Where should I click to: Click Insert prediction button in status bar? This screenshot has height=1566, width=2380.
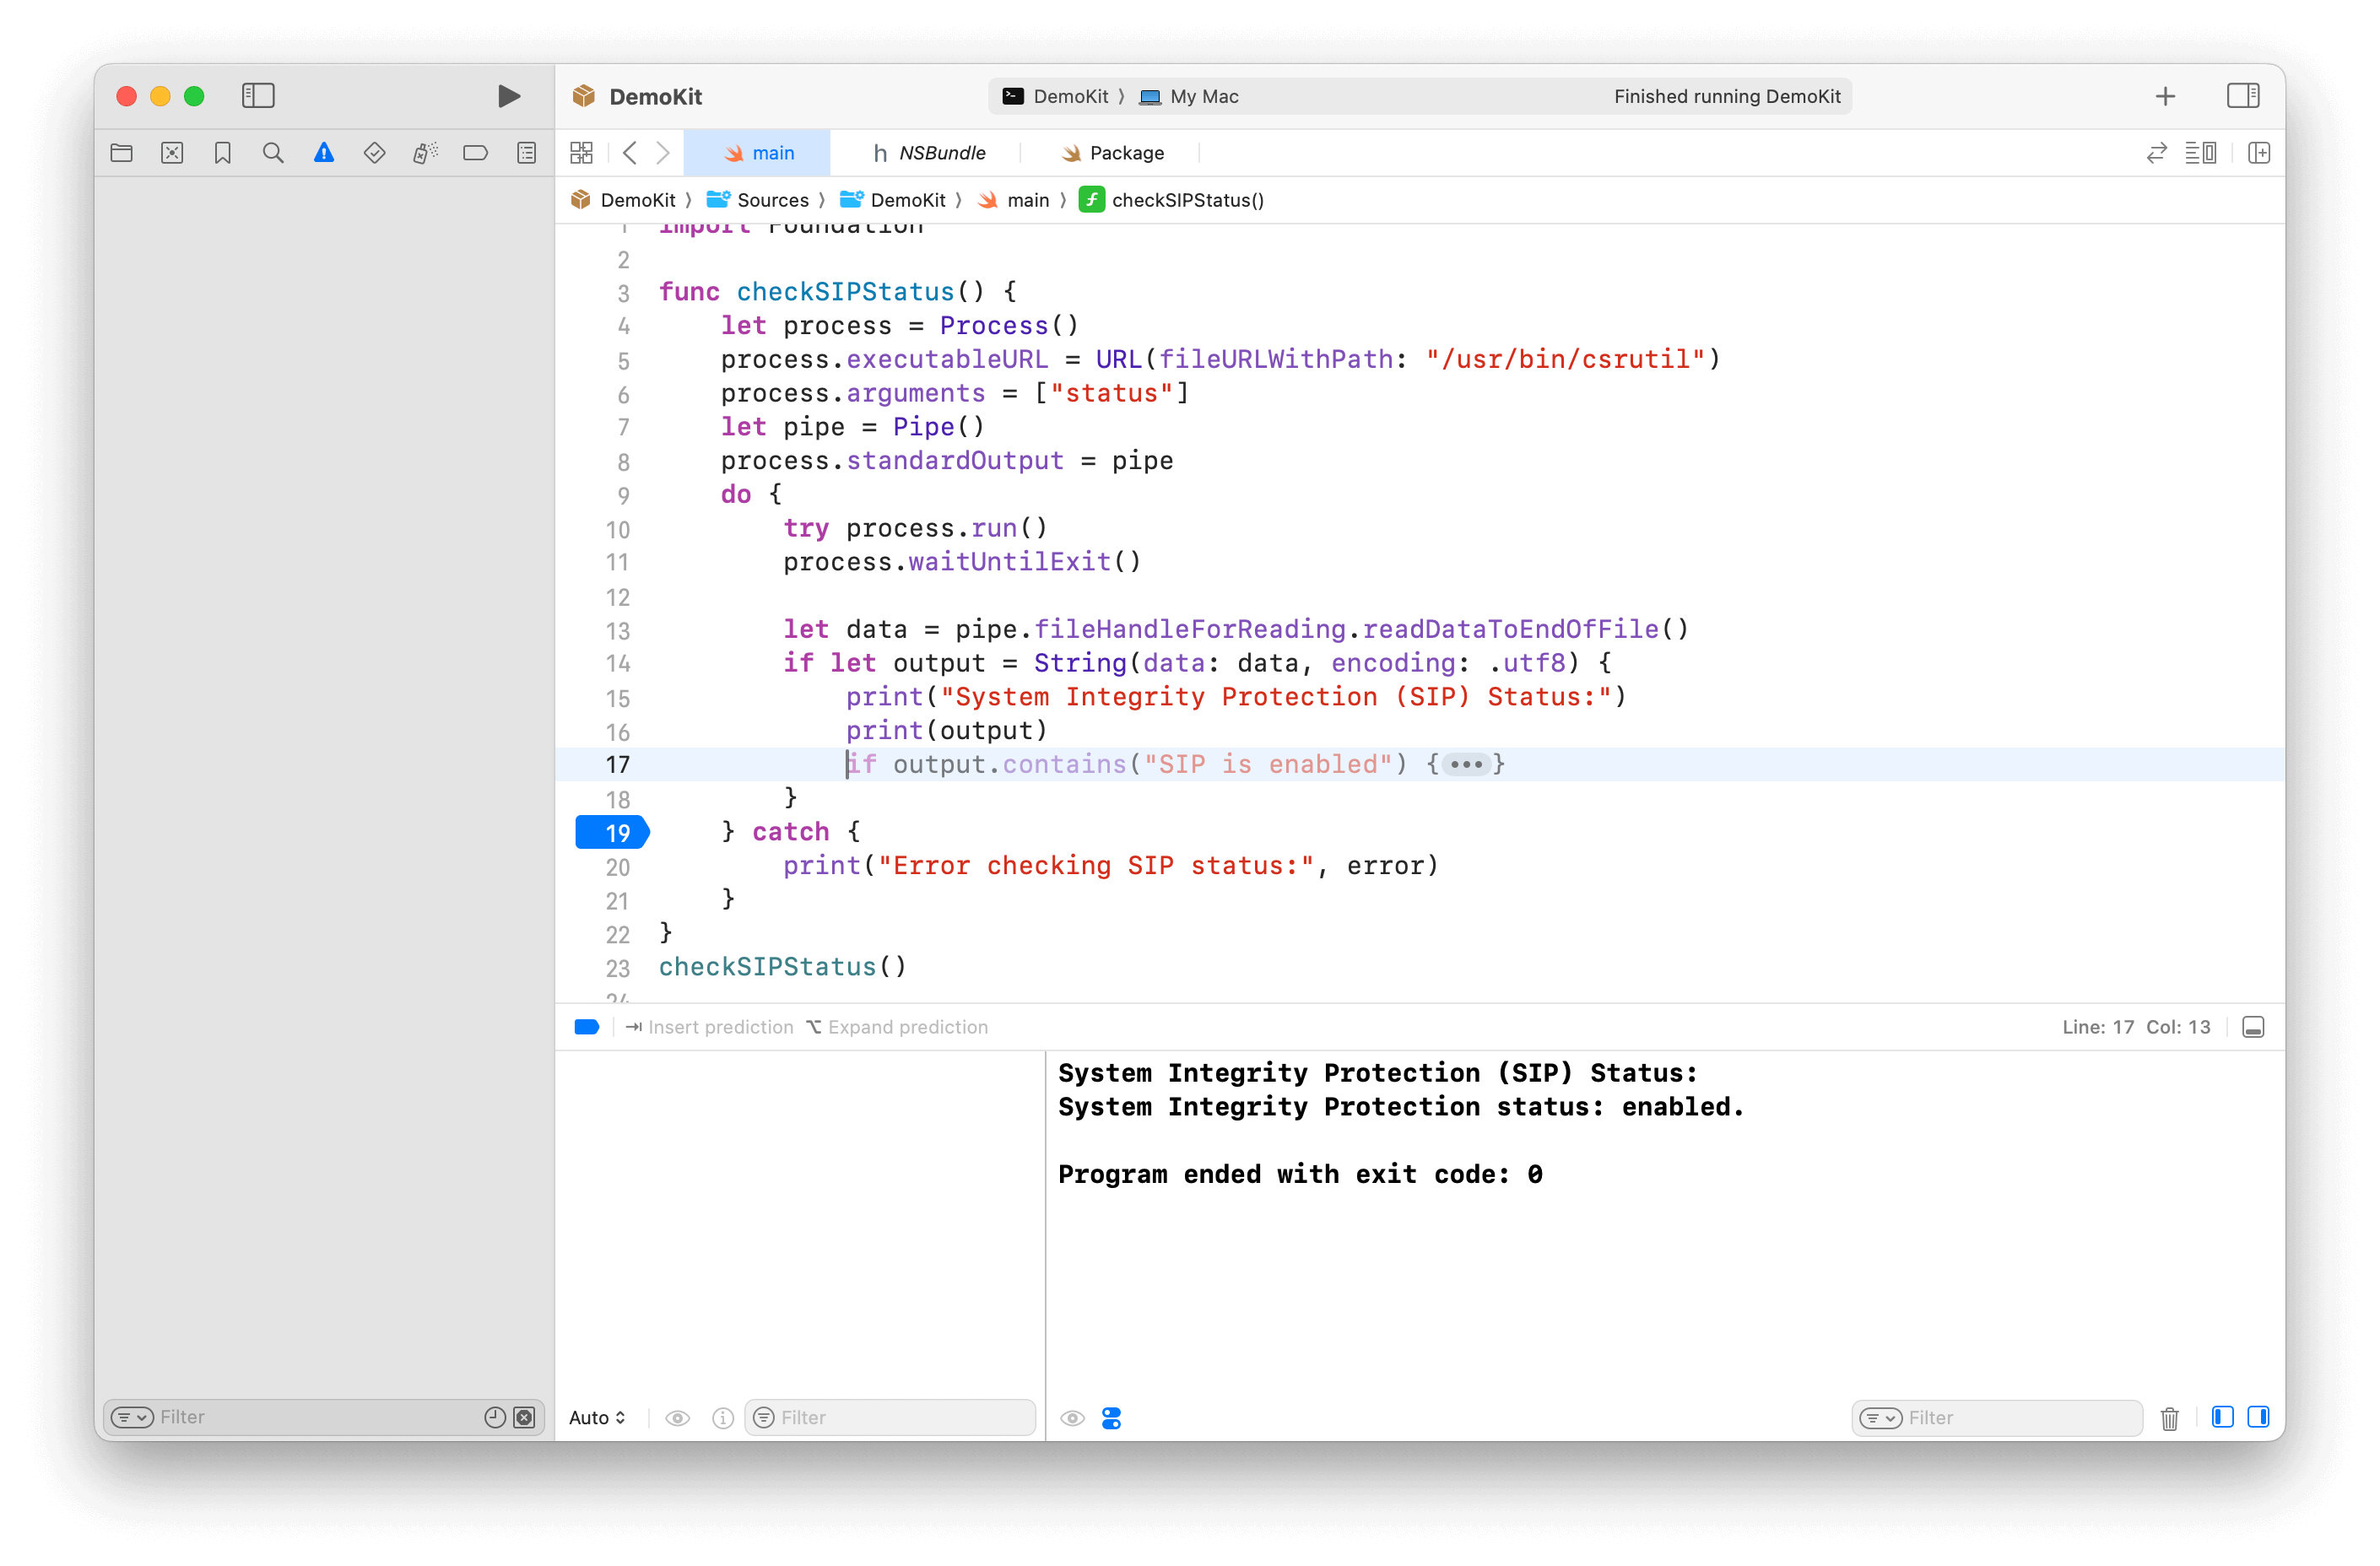pyautogui.click(x=710, y=1026)
